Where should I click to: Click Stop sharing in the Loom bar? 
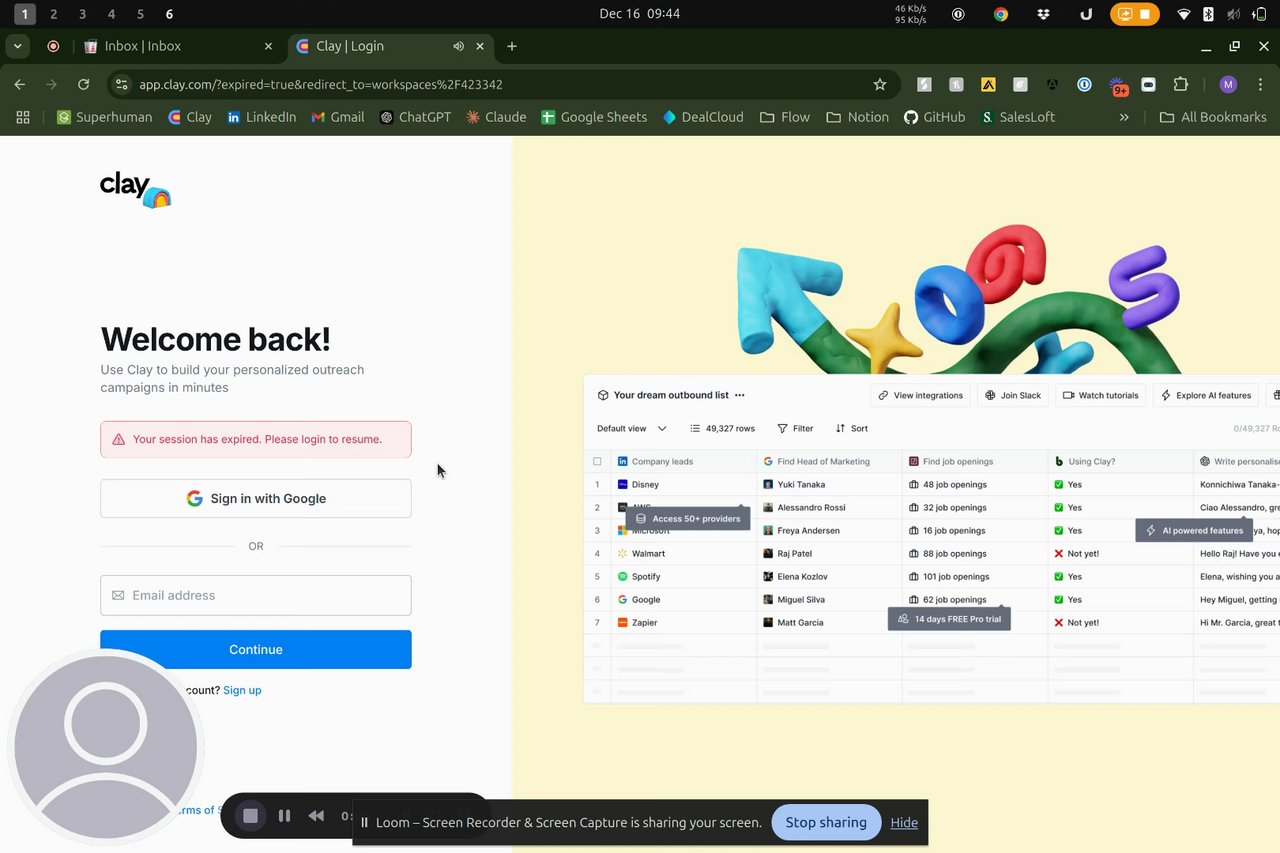pos(826,822)
